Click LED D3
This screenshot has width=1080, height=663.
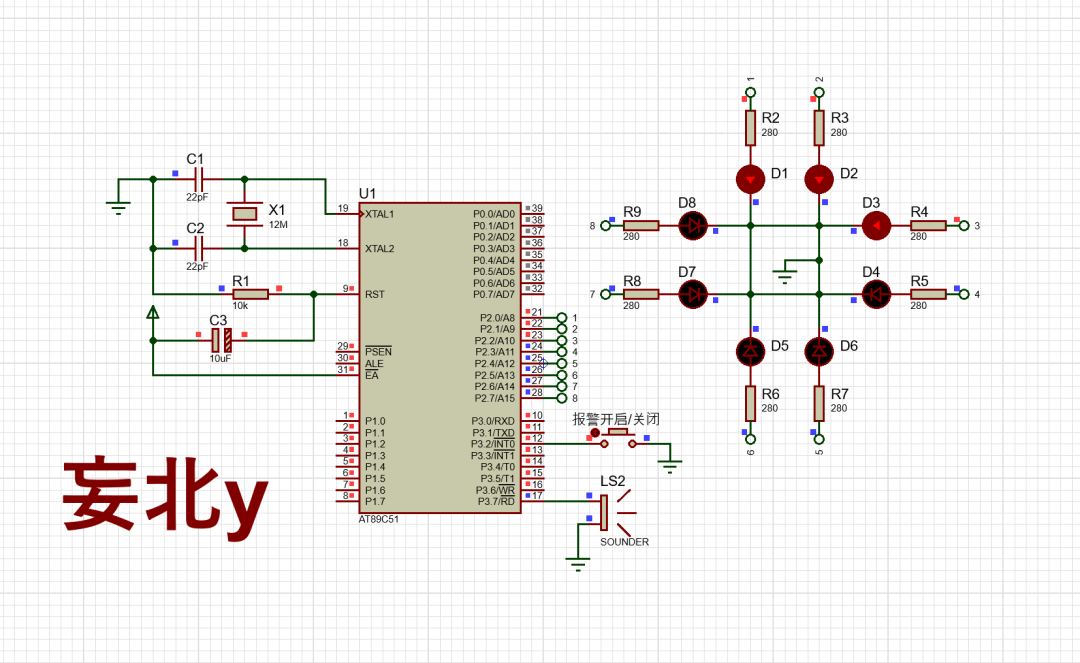[x=876, y=225]
